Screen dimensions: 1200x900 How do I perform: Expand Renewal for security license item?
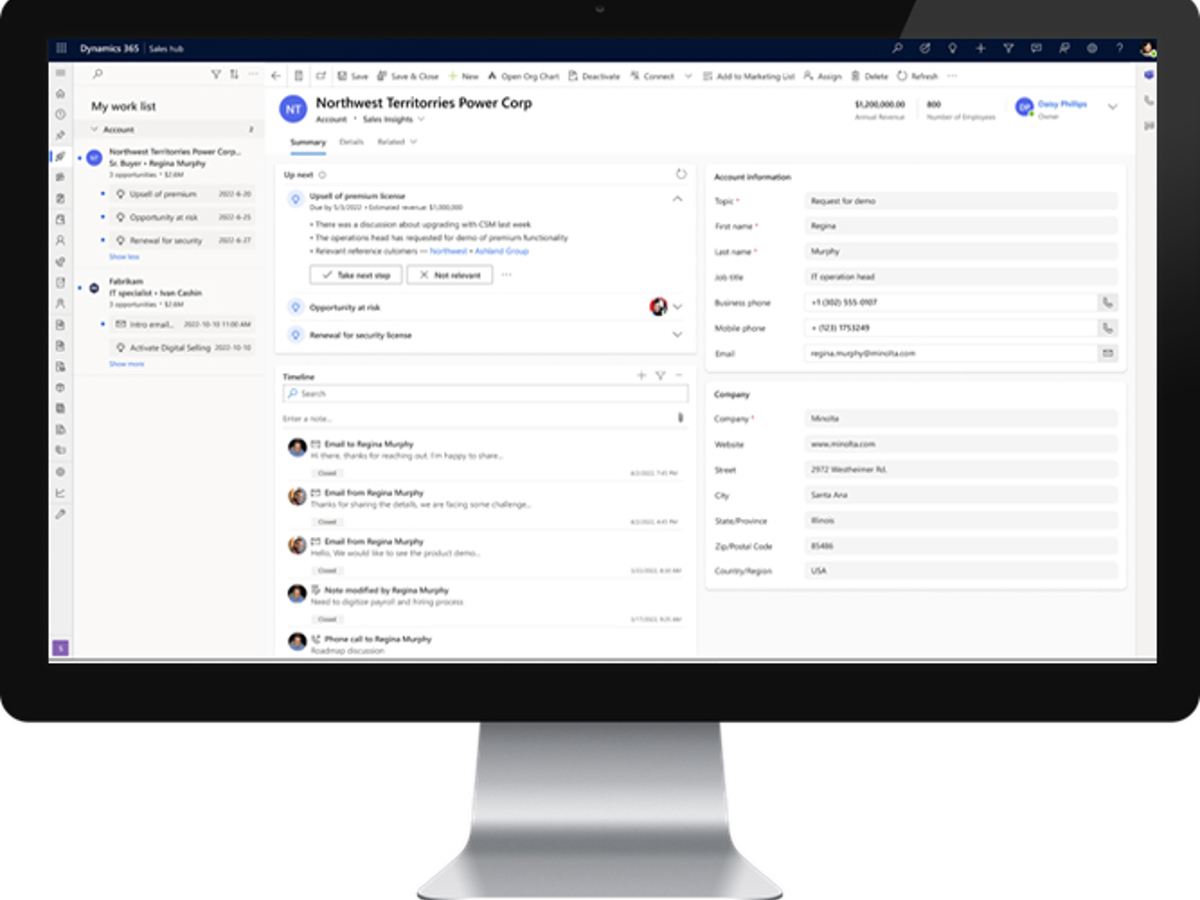click(x=678, y=335)
